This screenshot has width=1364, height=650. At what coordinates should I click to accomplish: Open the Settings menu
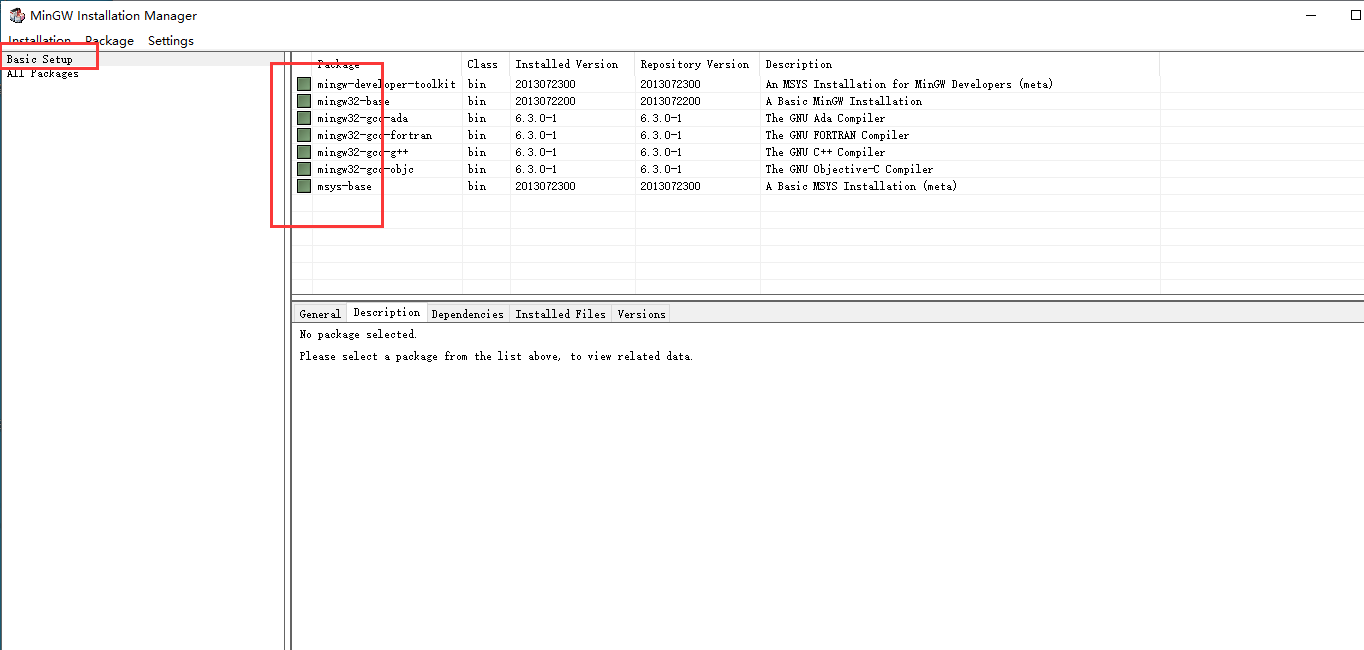pos(171,41)
